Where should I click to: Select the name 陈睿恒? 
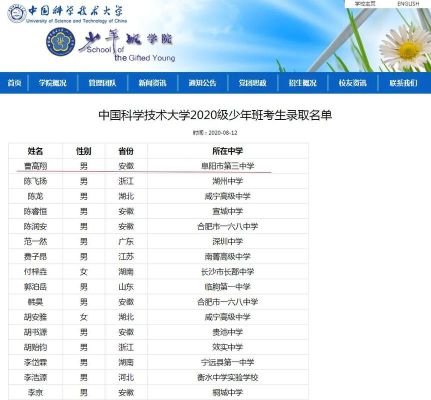(35, 211)
